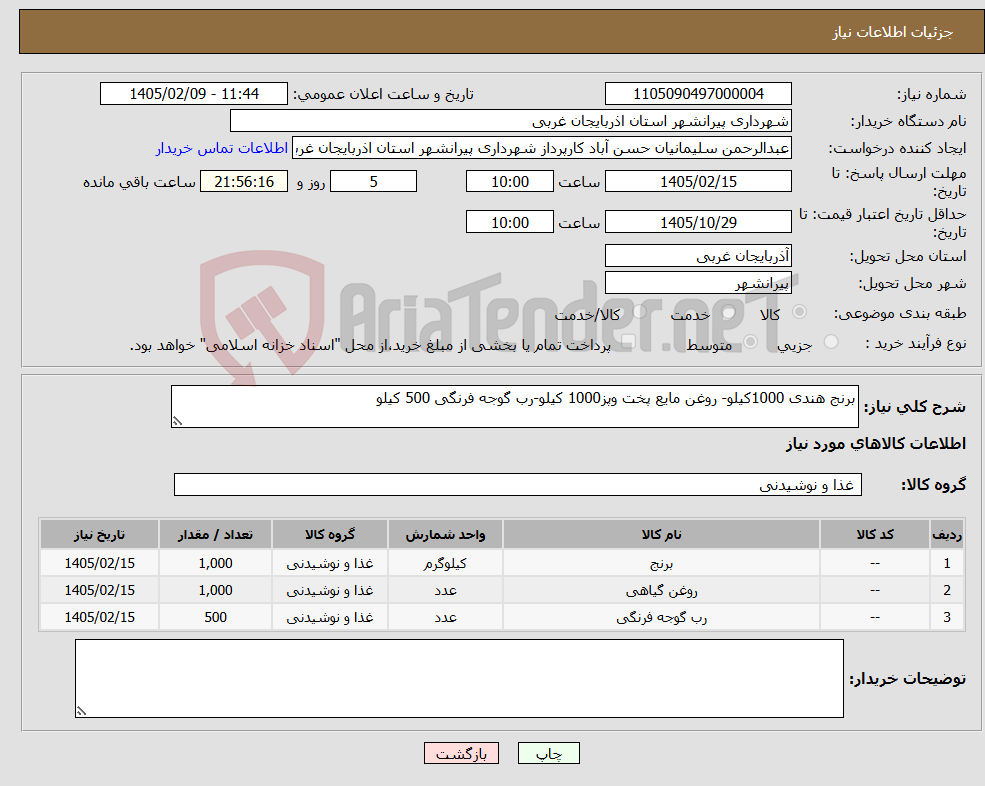The width and height of the screenshot is (985, 786).
Task: Click the رب گوجه فرنگی item name cell
Action: [x=661, y=618]
